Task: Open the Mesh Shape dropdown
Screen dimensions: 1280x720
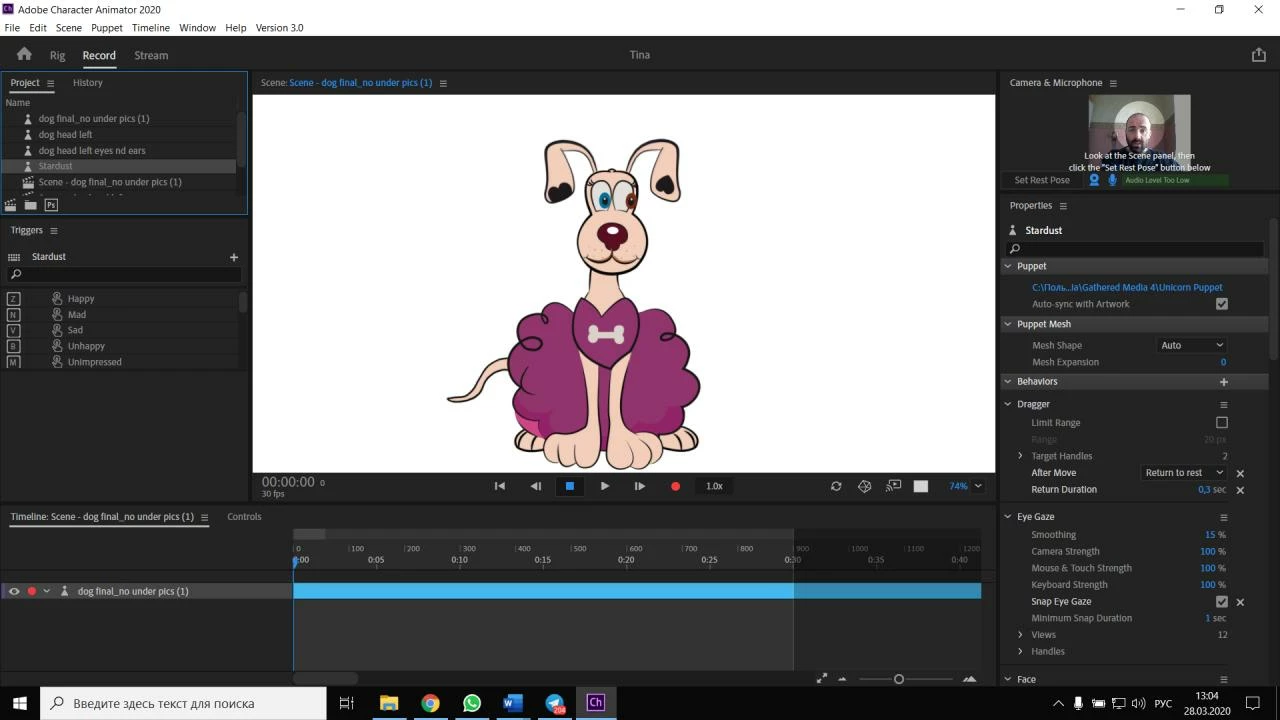Action: pos(1192,345)
